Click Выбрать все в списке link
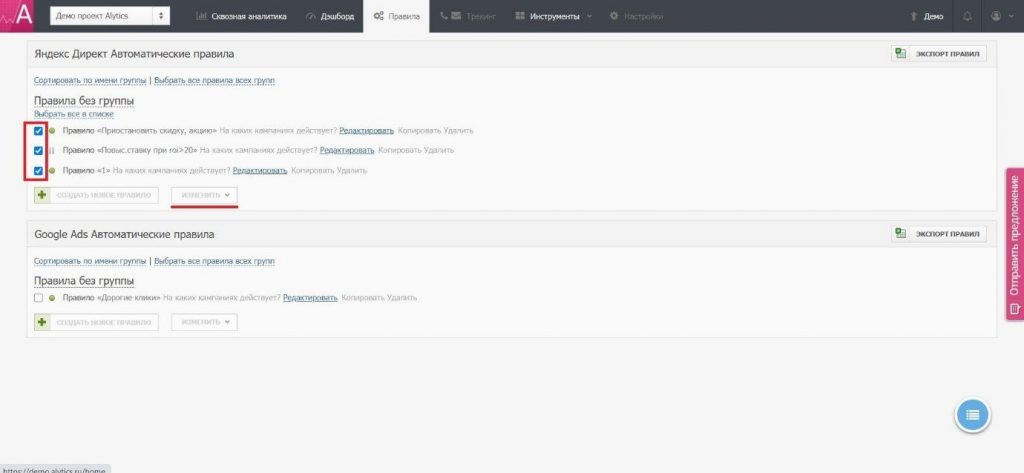The height and width of the screenshot is (473, 1024). (74, 114)
